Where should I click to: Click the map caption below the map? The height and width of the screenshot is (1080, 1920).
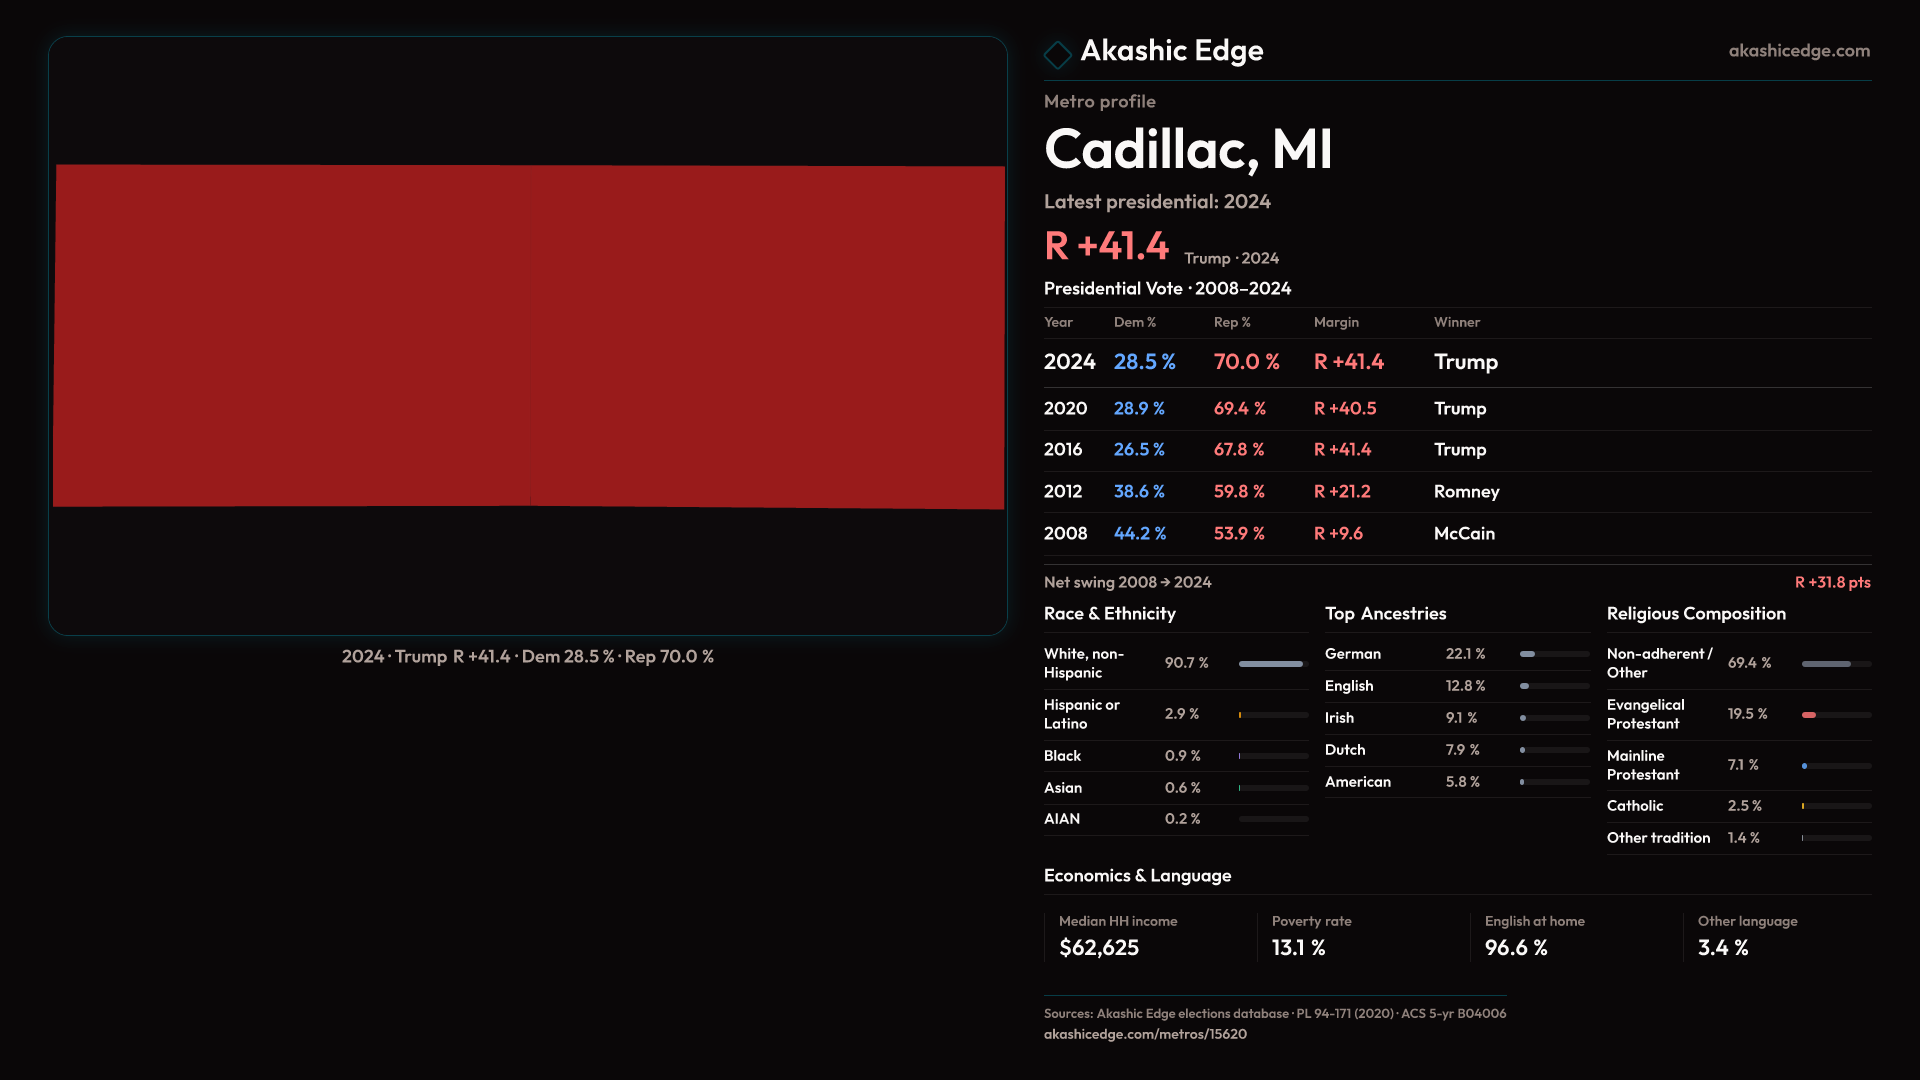[x=527, y=657]
